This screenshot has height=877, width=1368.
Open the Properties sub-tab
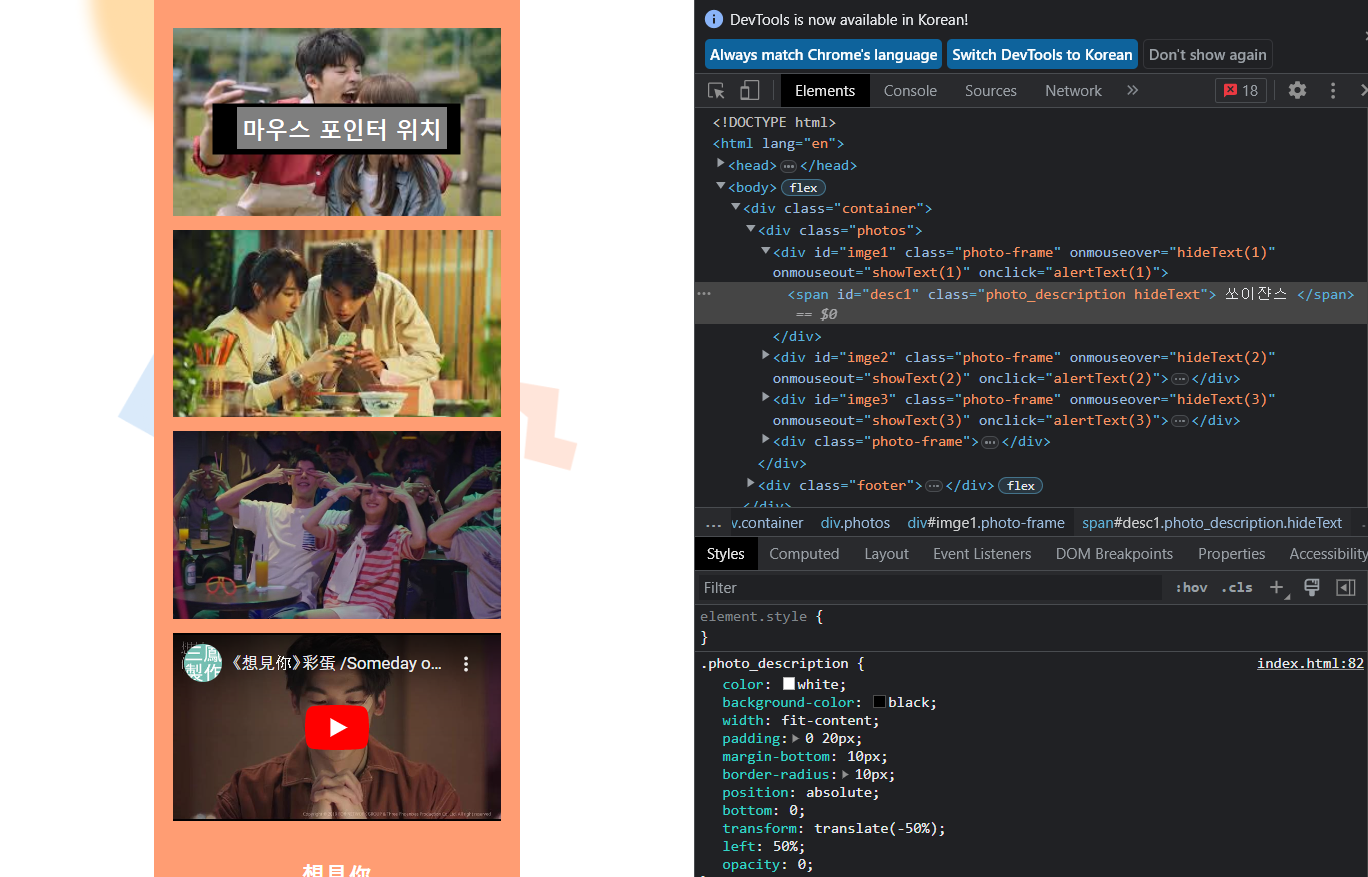click(1231, 554)
